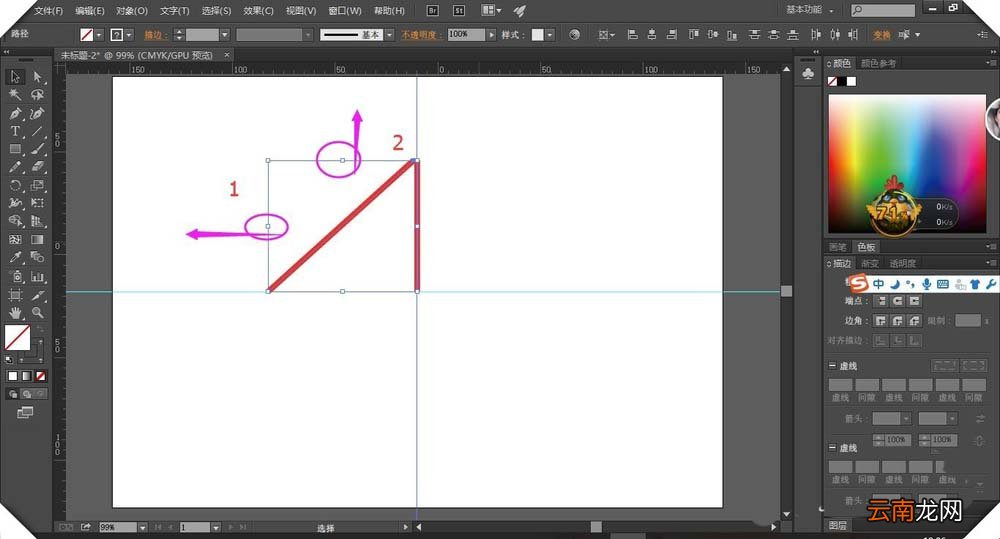The height and width of the screenshot is (539, 1000).
Task: Select the Type tool
Action: (x=15, y=131)
